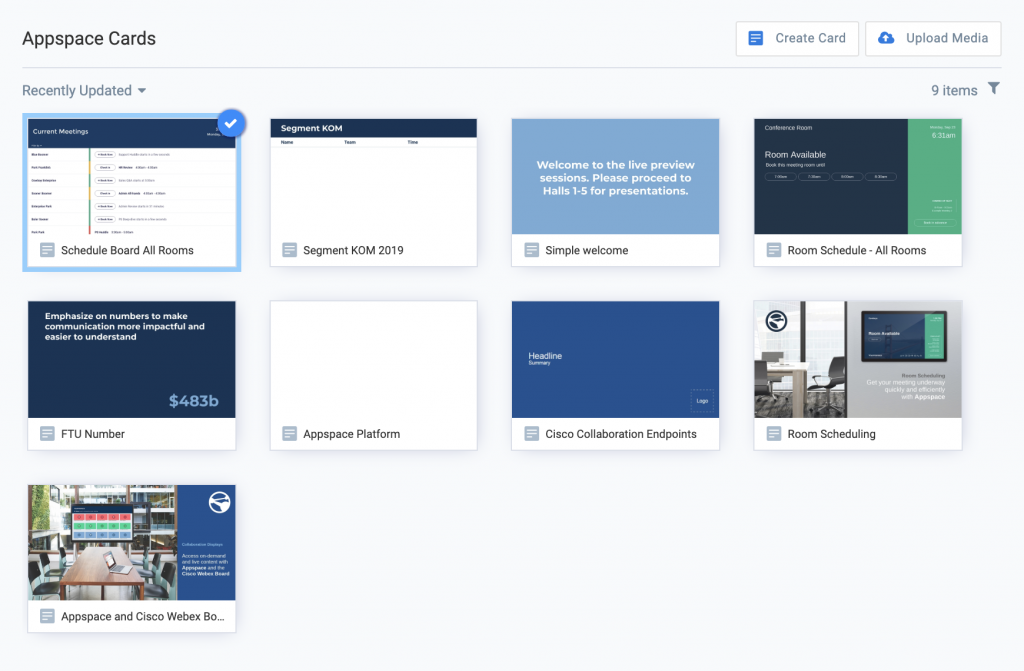Click card icon beside FTU Number
The height and width of the screenshot is (671, 1024).
47,434
